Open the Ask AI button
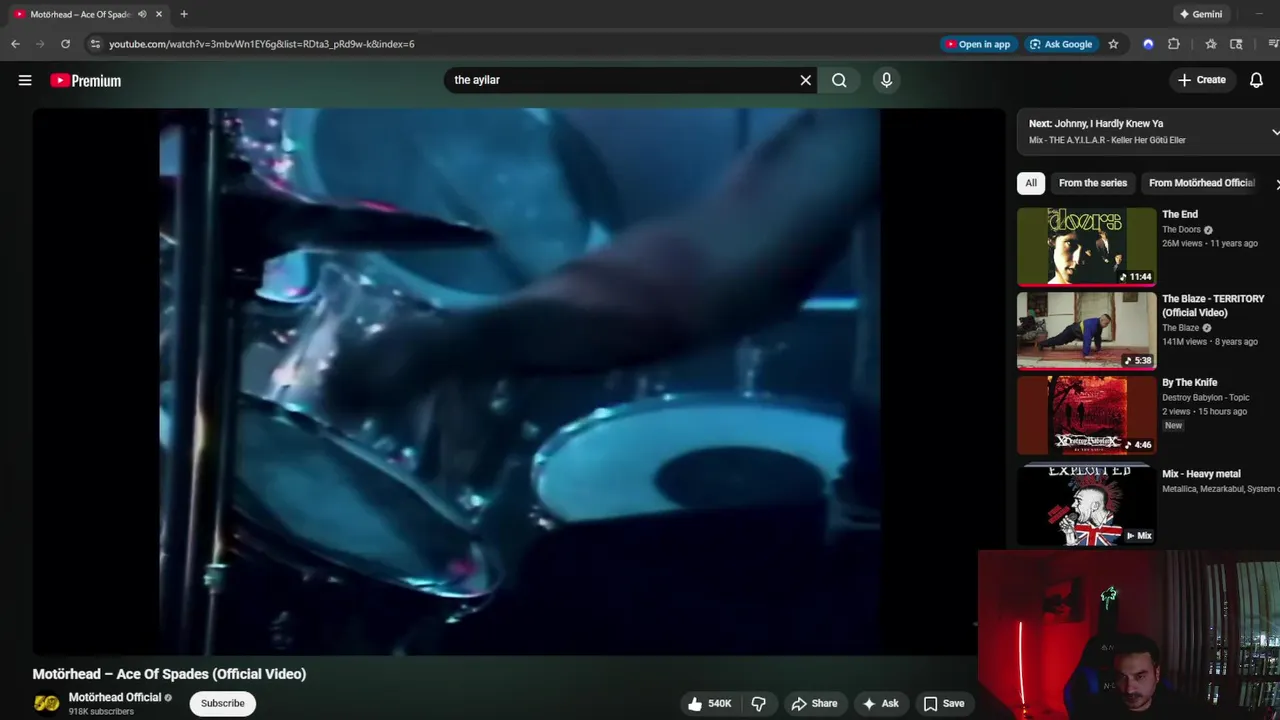 (x=881, y=704)
